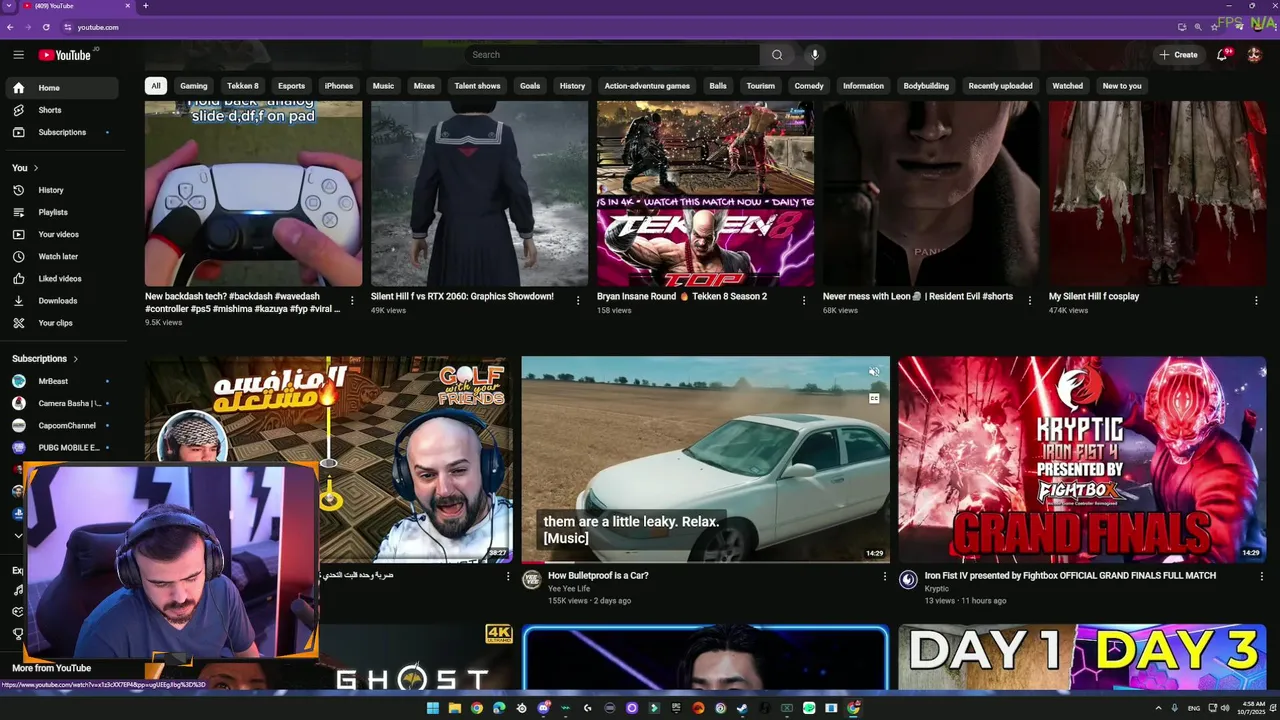The height and width of the screenshot is (720, 1280).
Task: Open sidebar History with clock icon
Action: (x=63, y=190)
